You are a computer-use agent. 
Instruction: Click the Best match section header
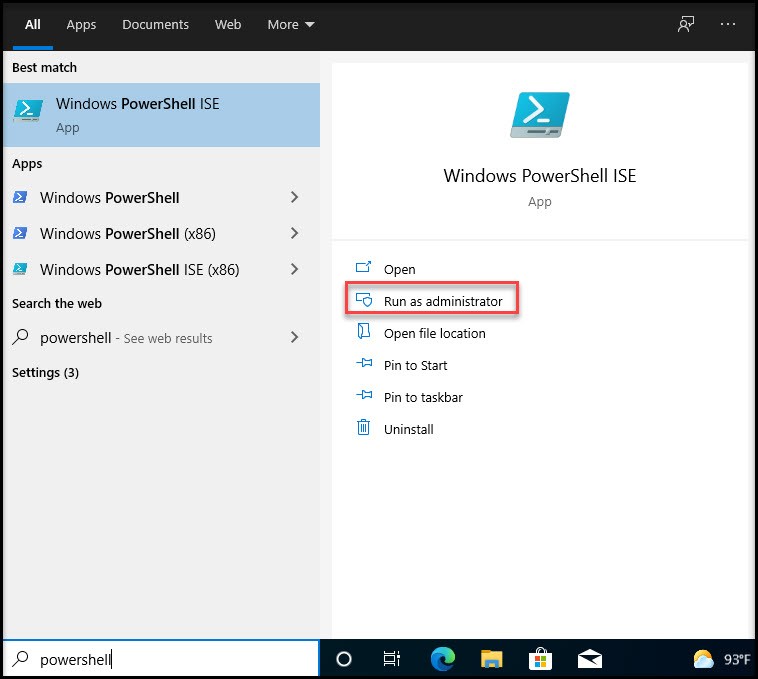[44, 68]
